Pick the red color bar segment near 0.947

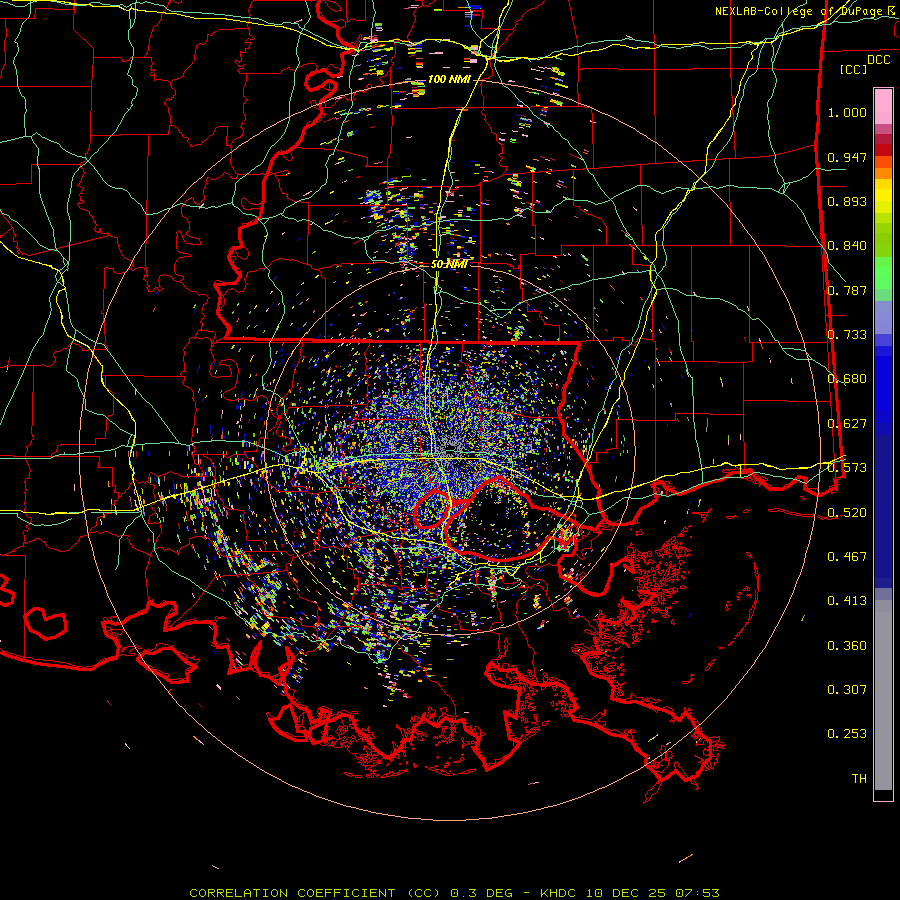[x=883, y=150]
